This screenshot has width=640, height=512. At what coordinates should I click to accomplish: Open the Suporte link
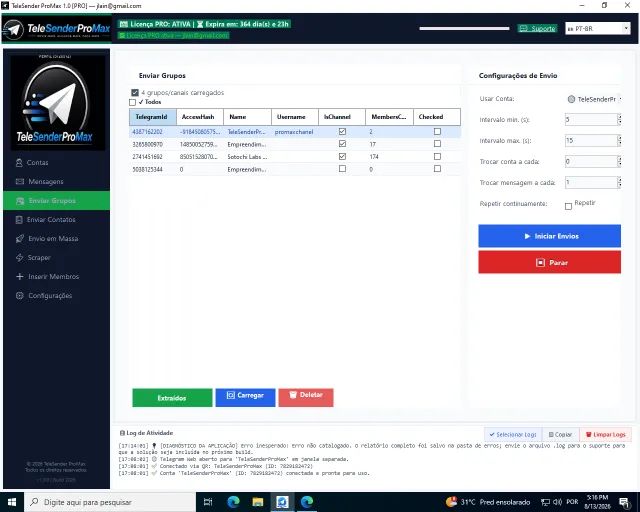pos(538,29)
